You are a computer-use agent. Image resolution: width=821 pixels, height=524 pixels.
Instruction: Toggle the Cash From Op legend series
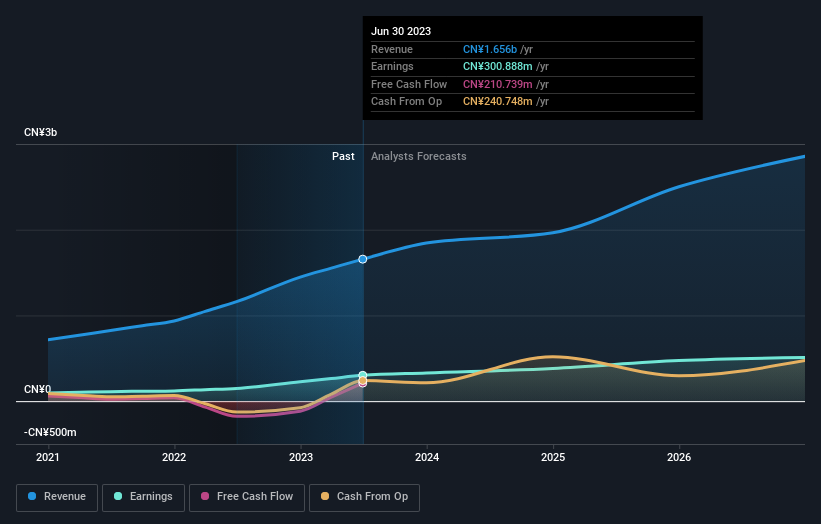click(x=364, y=497)
